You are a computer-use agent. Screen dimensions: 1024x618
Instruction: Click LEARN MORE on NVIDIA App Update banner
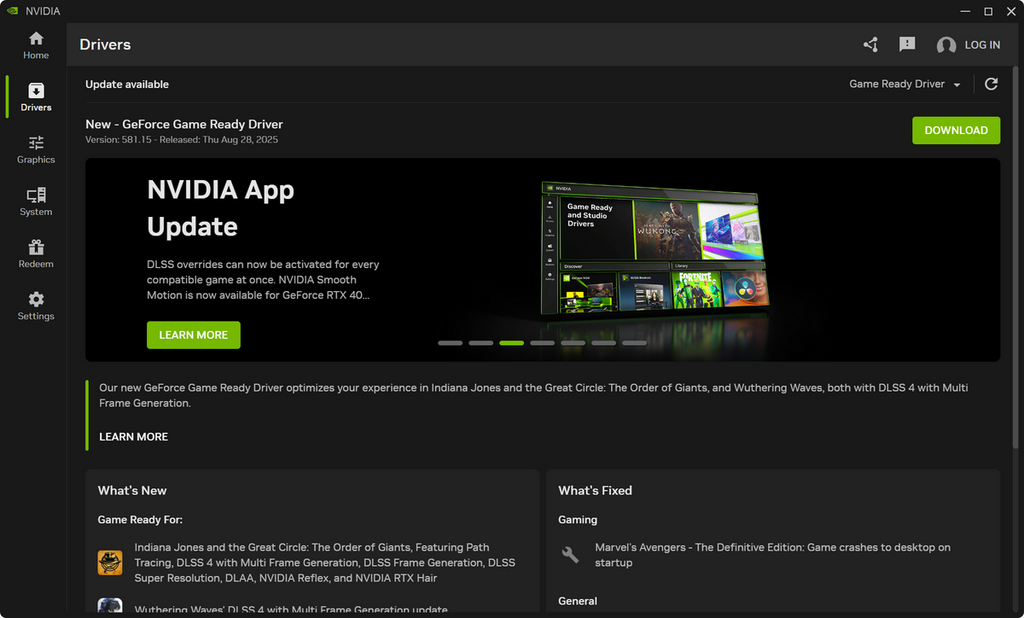point(193,334)
